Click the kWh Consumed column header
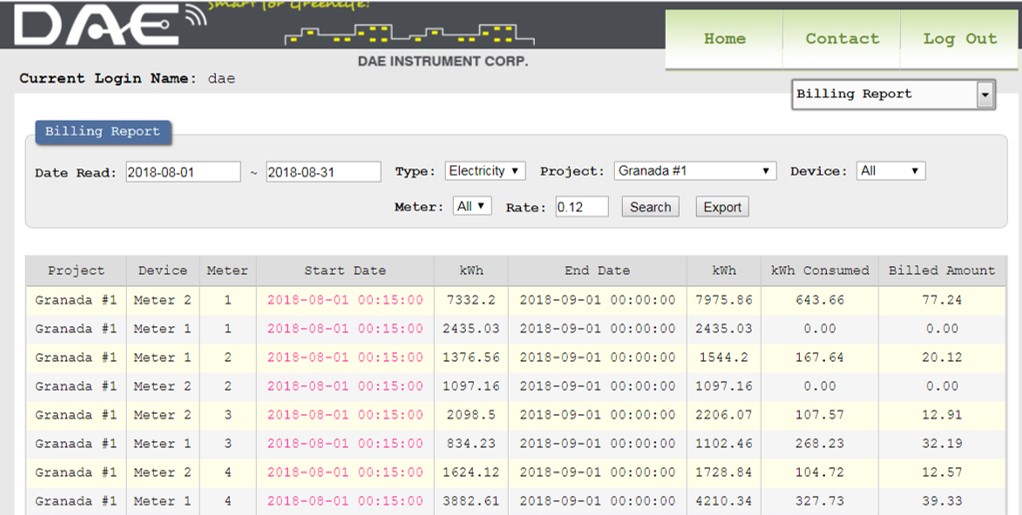Viewport: 1022px width, 515px height. click(x=819, y=271)
